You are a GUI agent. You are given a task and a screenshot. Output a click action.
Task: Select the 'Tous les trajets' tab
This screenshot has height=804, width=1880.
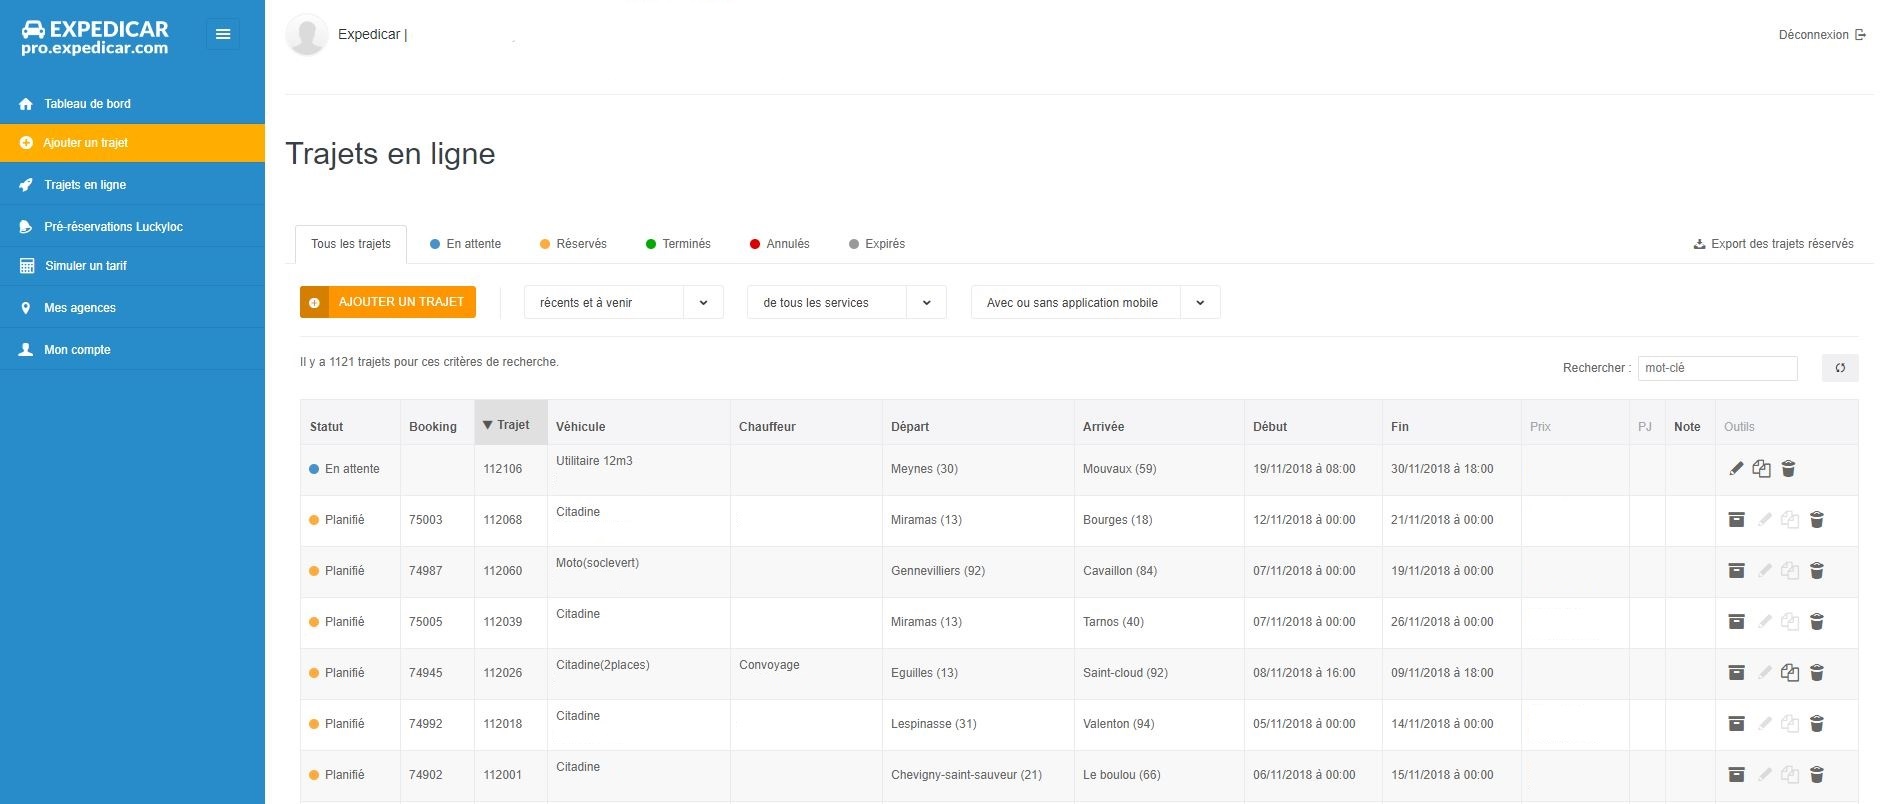pos(351,244)
